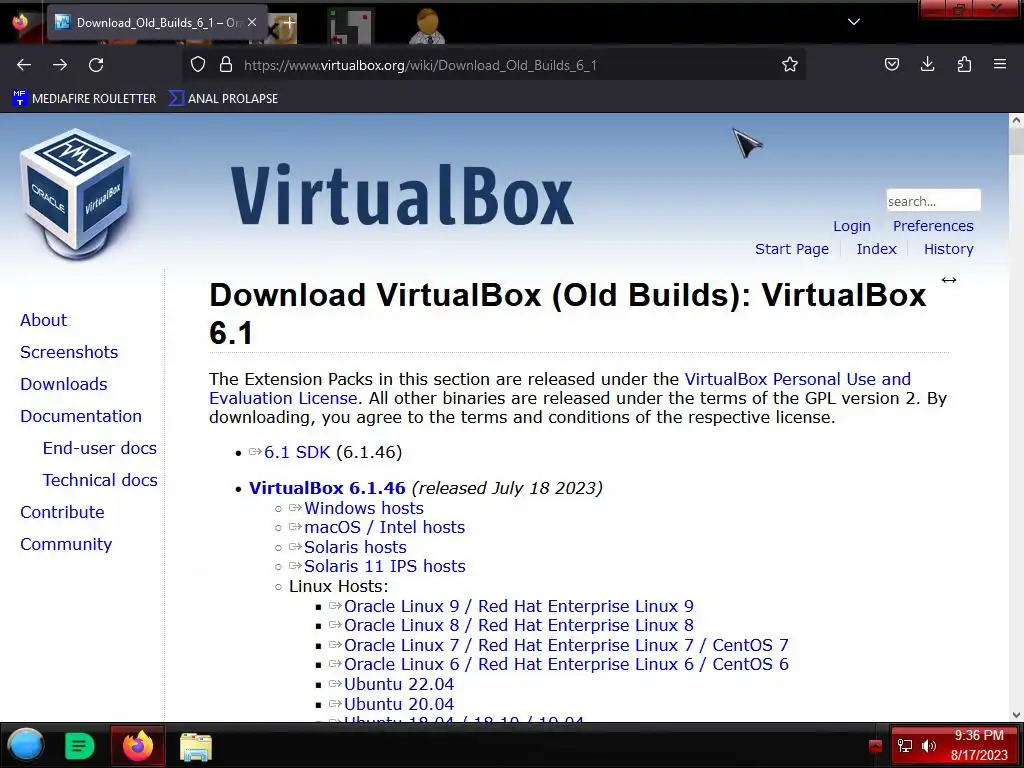This screenshot has width=1024, height=768.
Task: Show the Firefox downloads panel
Action: click(927, 65)
